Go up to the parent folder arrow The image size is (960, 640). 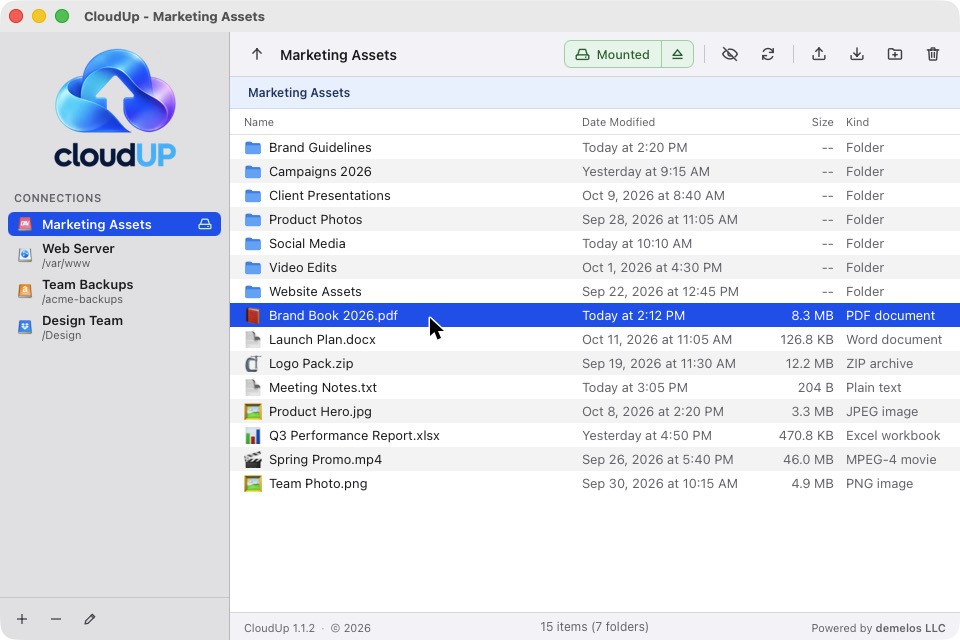tap(257, 55)
